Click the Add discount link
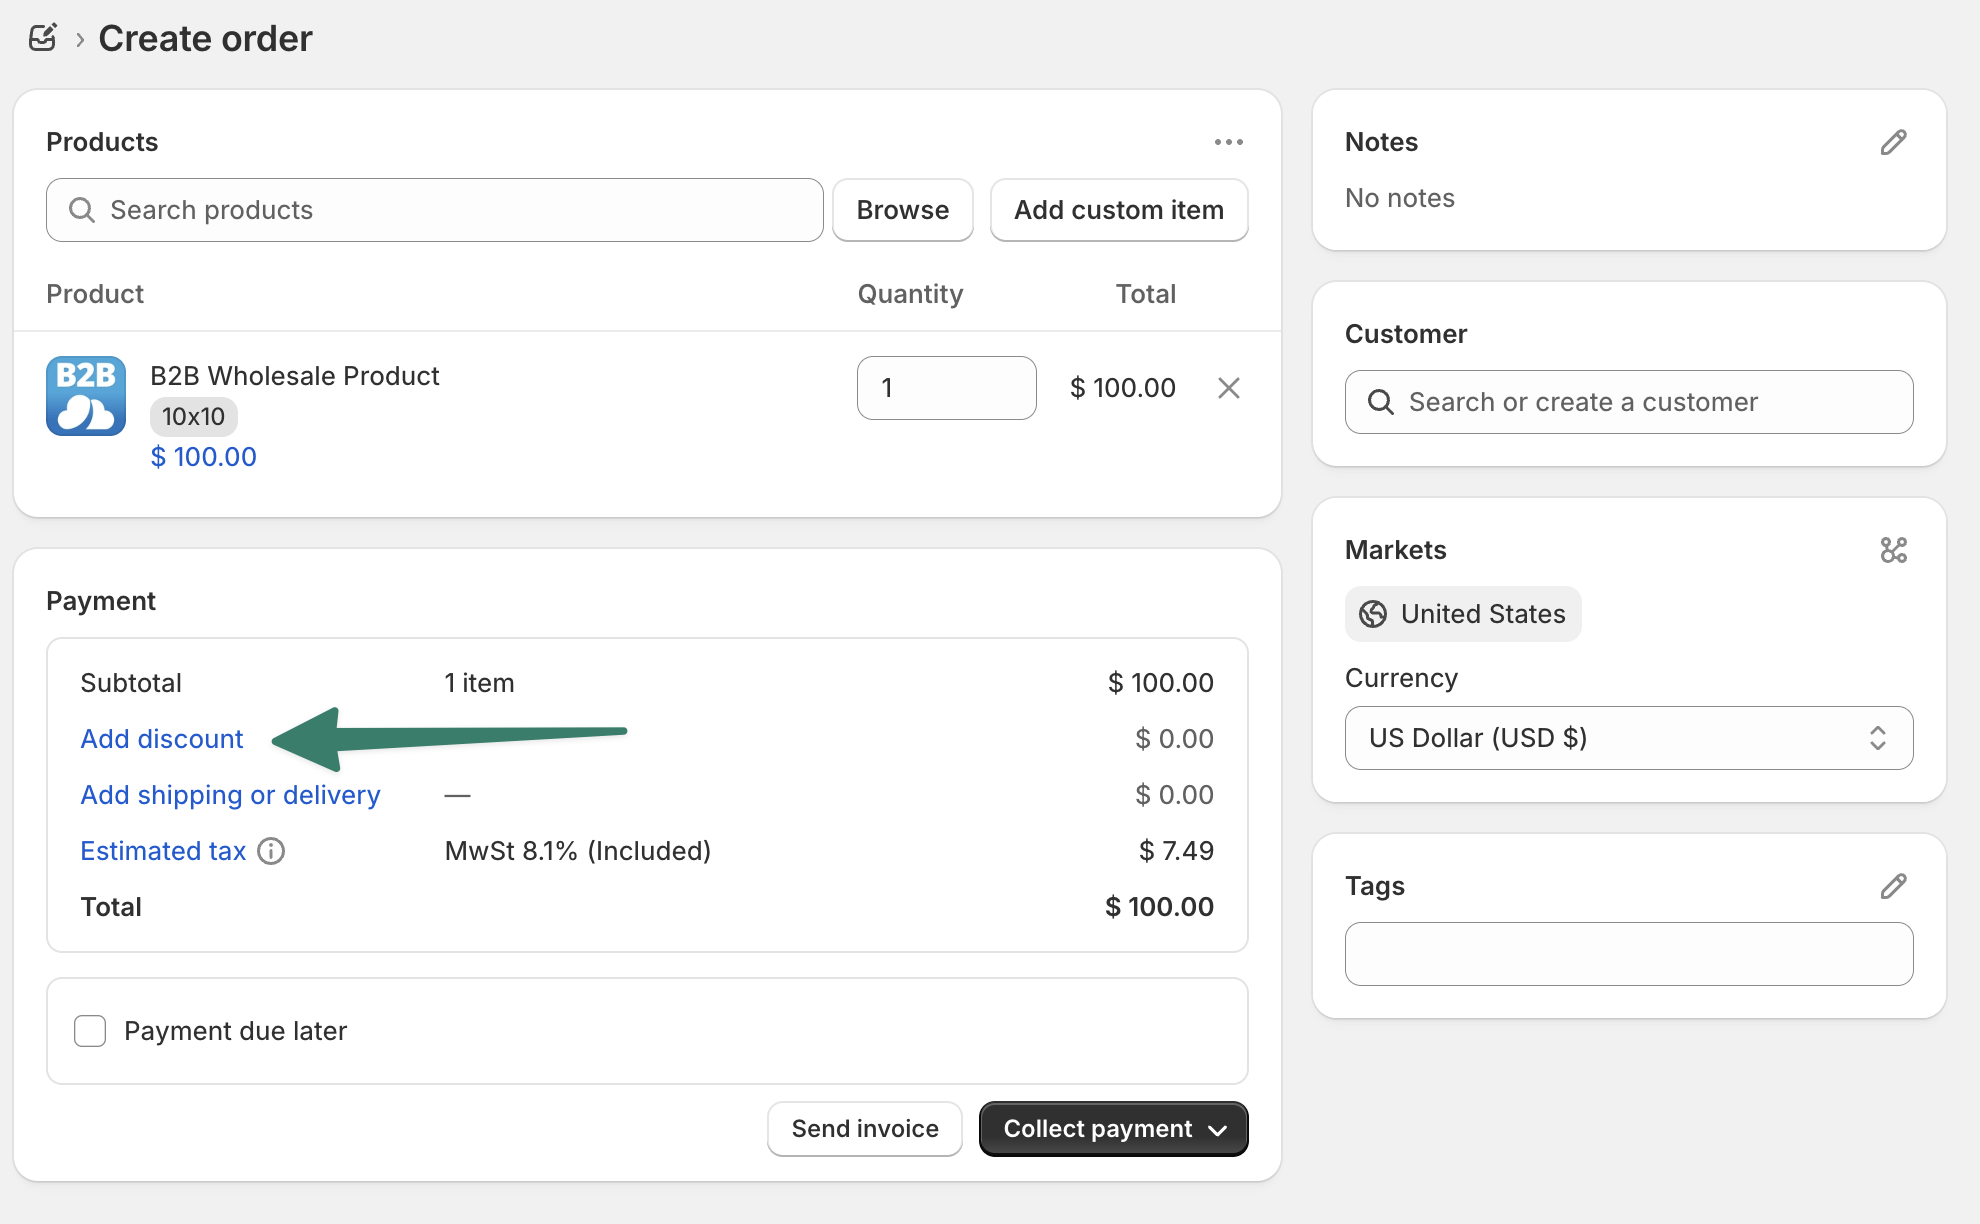1980x1224 pixels. pos(162,739)
